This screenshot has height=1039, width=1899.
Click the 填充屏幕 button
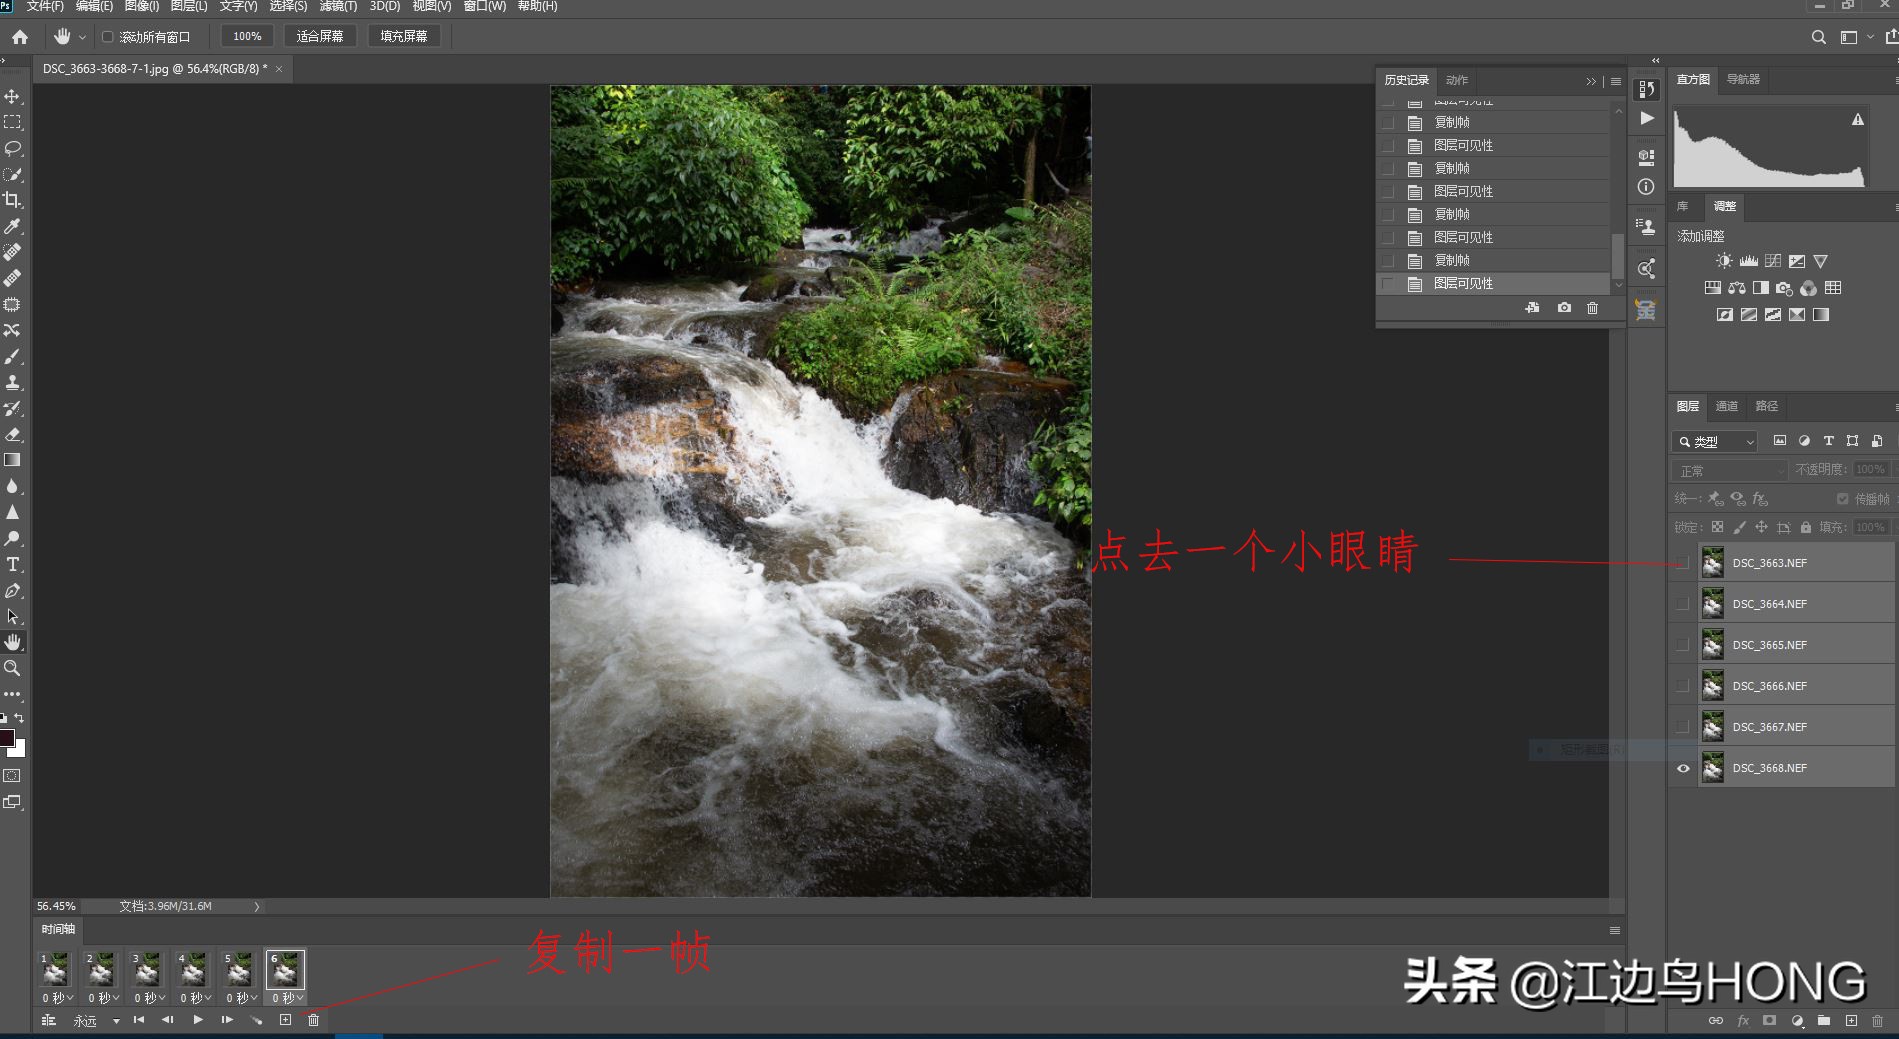[404, 35]
